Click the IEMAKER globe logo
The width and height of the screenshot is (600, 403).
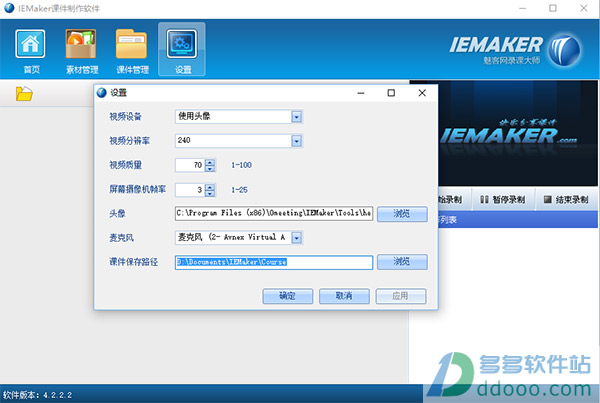tap(564, 50)
